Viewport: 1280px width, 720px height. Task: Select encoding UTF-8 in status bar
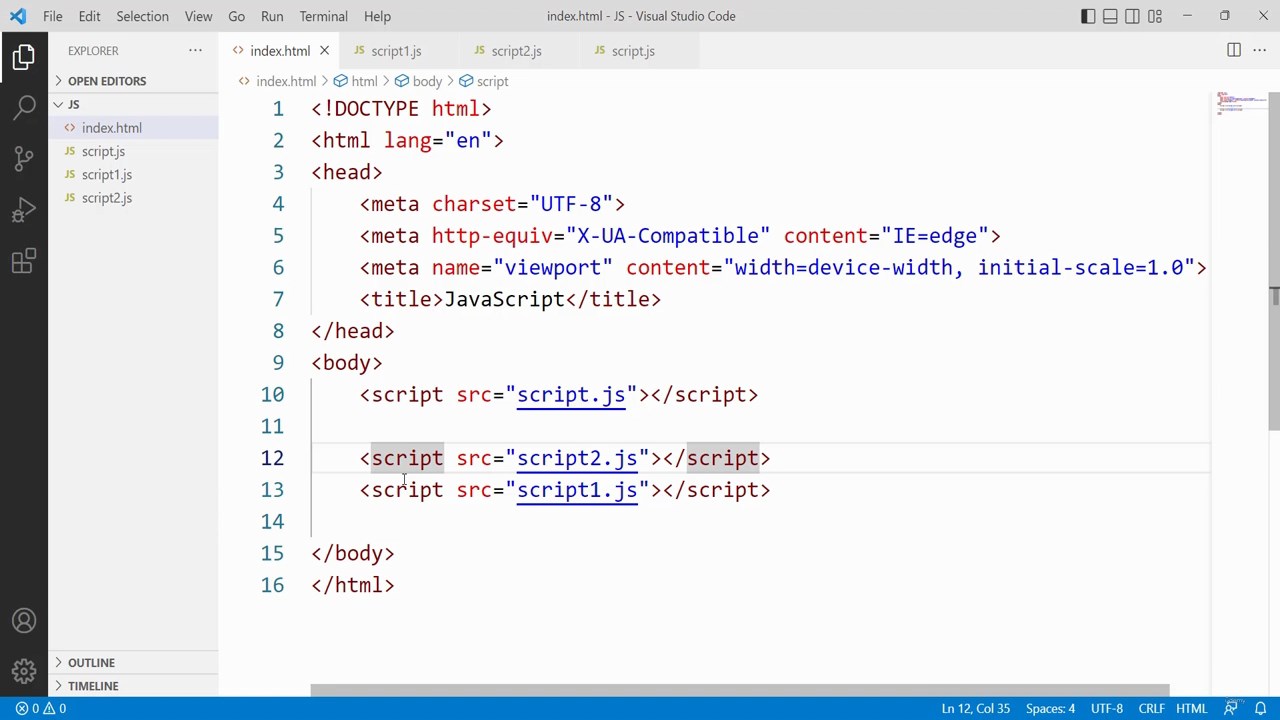1107,709
